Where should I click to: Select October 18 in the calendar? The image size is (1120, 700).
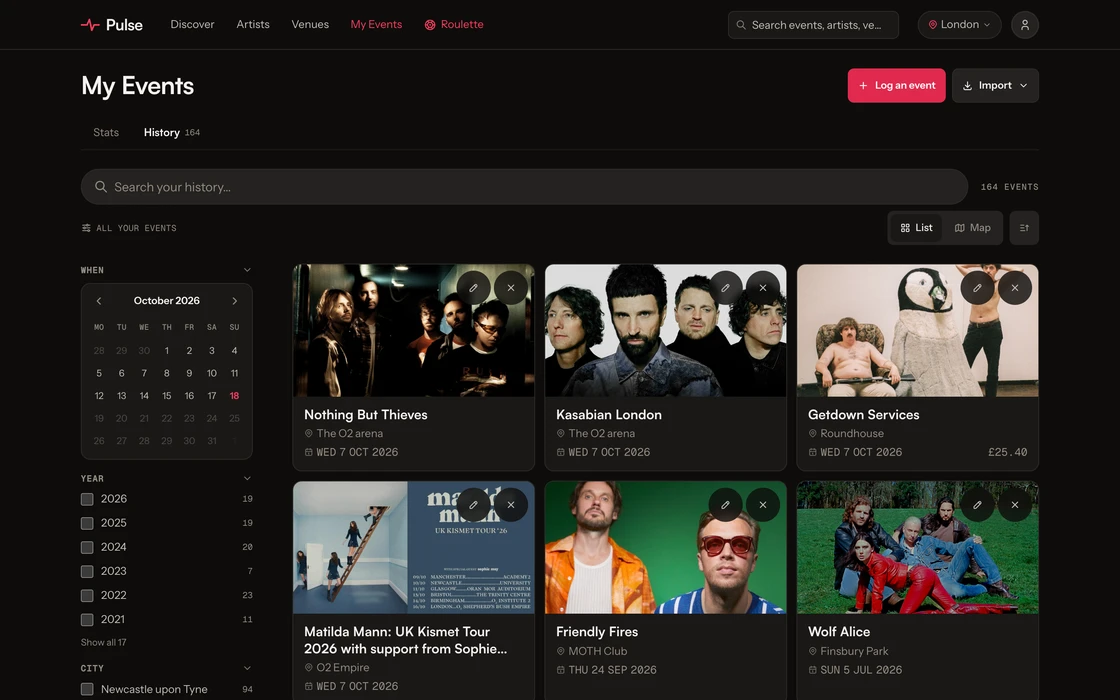234,396
